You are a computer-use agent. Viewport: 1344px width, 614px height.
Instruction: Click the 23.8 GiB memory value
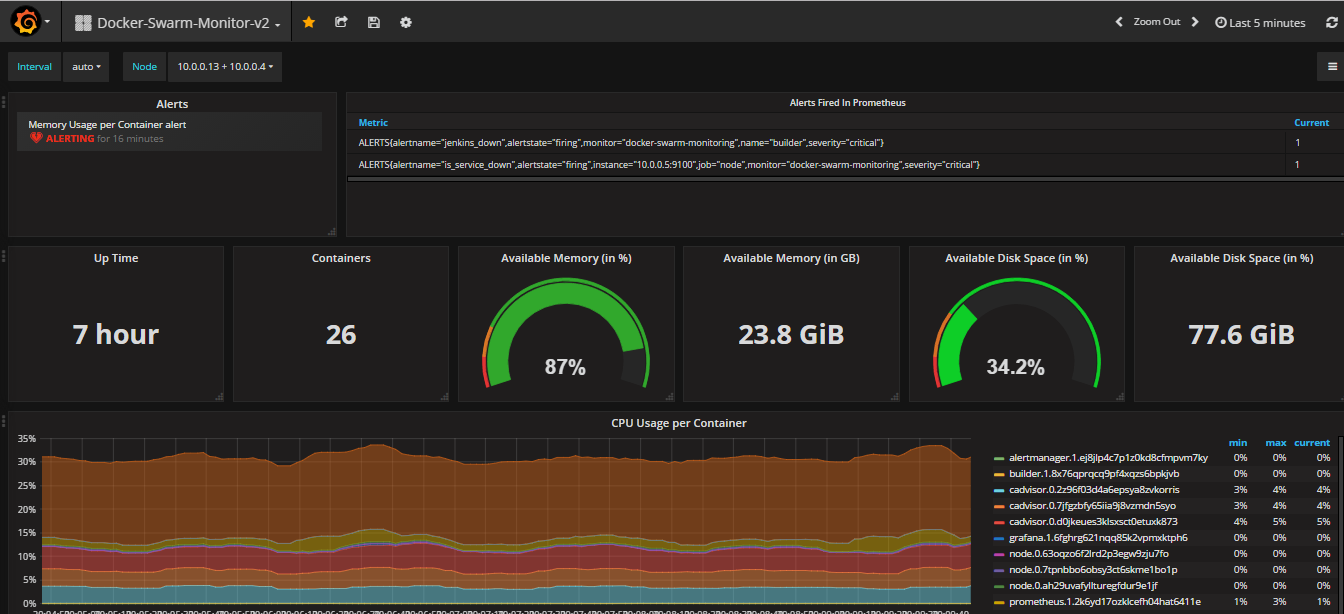(791, 334)
